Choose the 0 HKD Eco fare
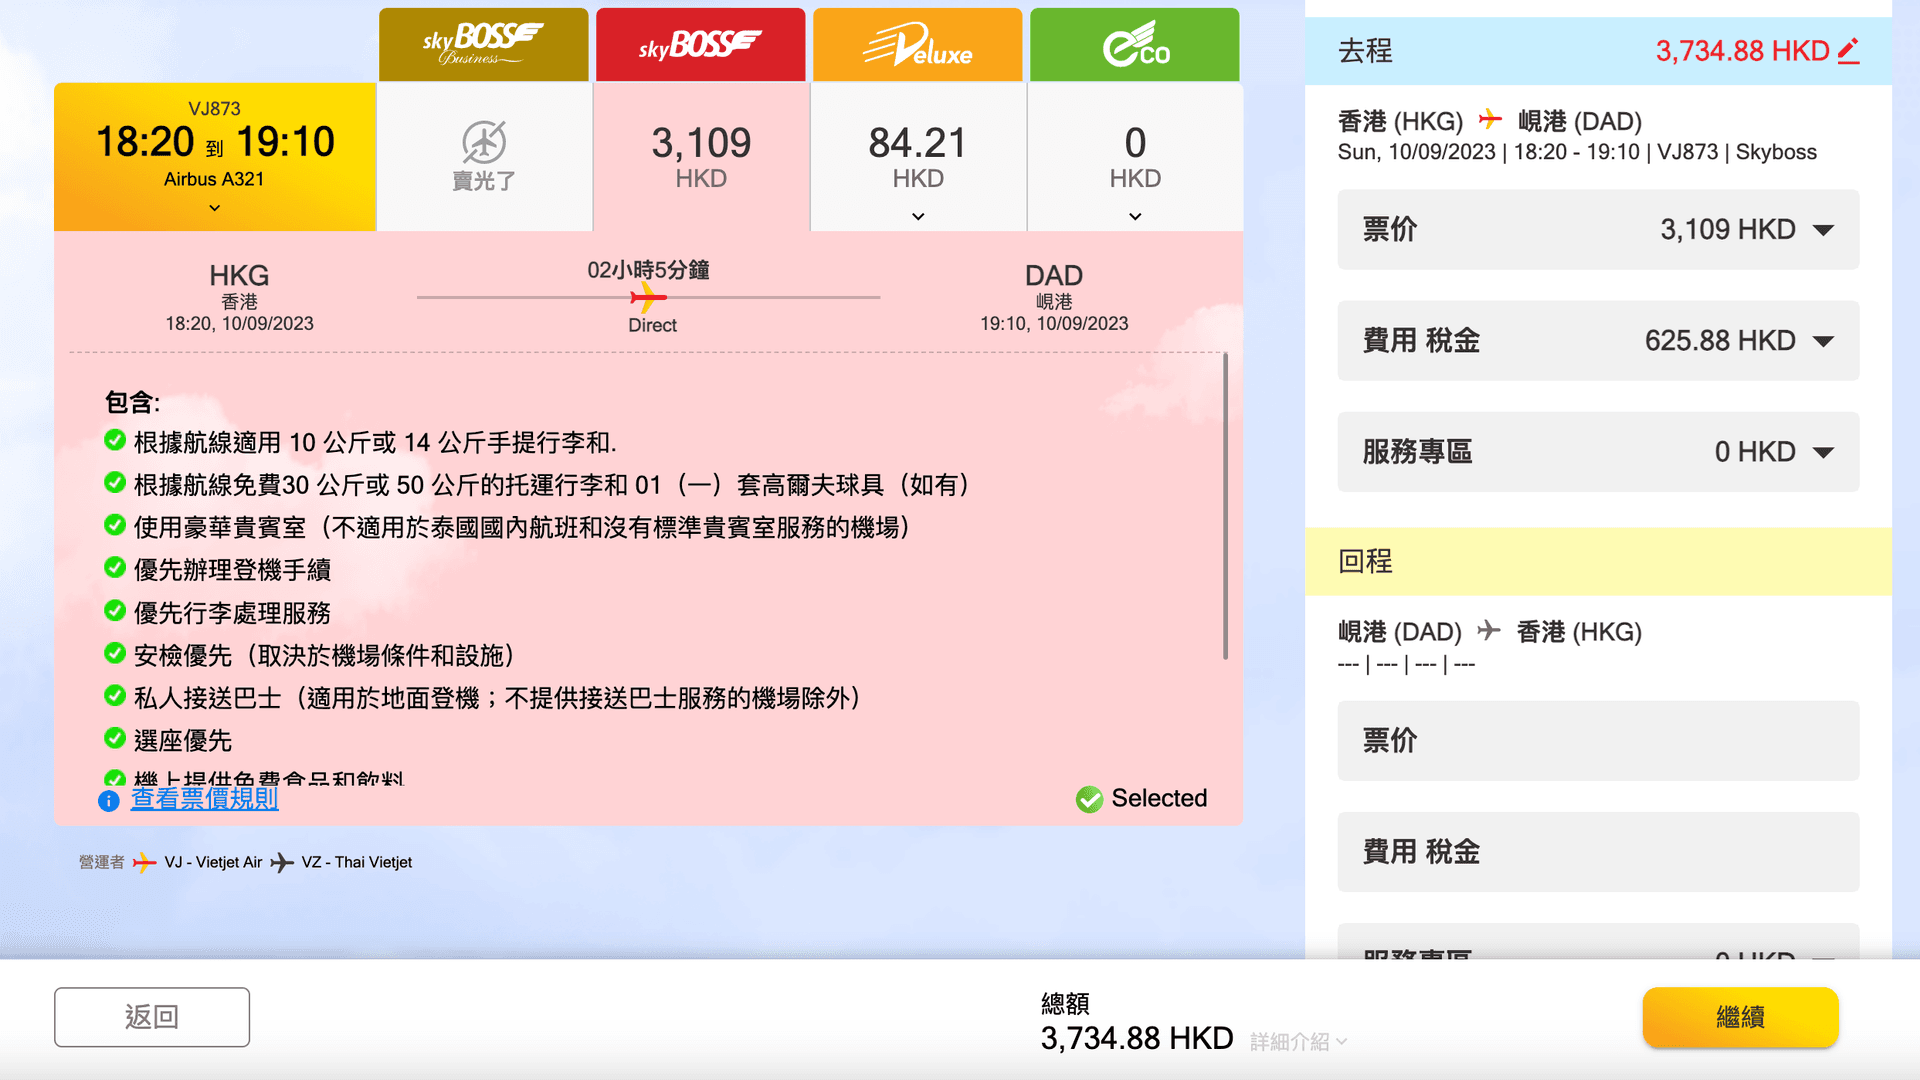Screen dimensions: 1920x1080 click(1135, 156)
